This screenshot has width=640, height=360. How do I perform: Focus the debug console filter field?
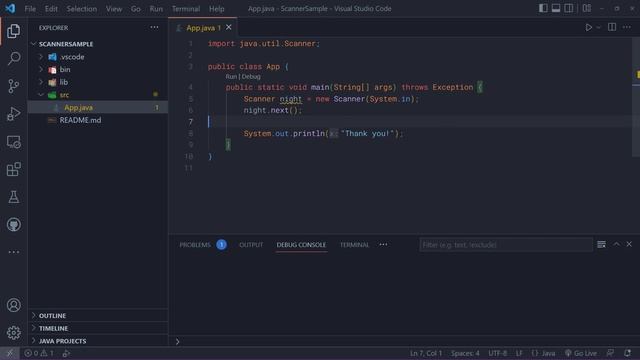[506, 244]
